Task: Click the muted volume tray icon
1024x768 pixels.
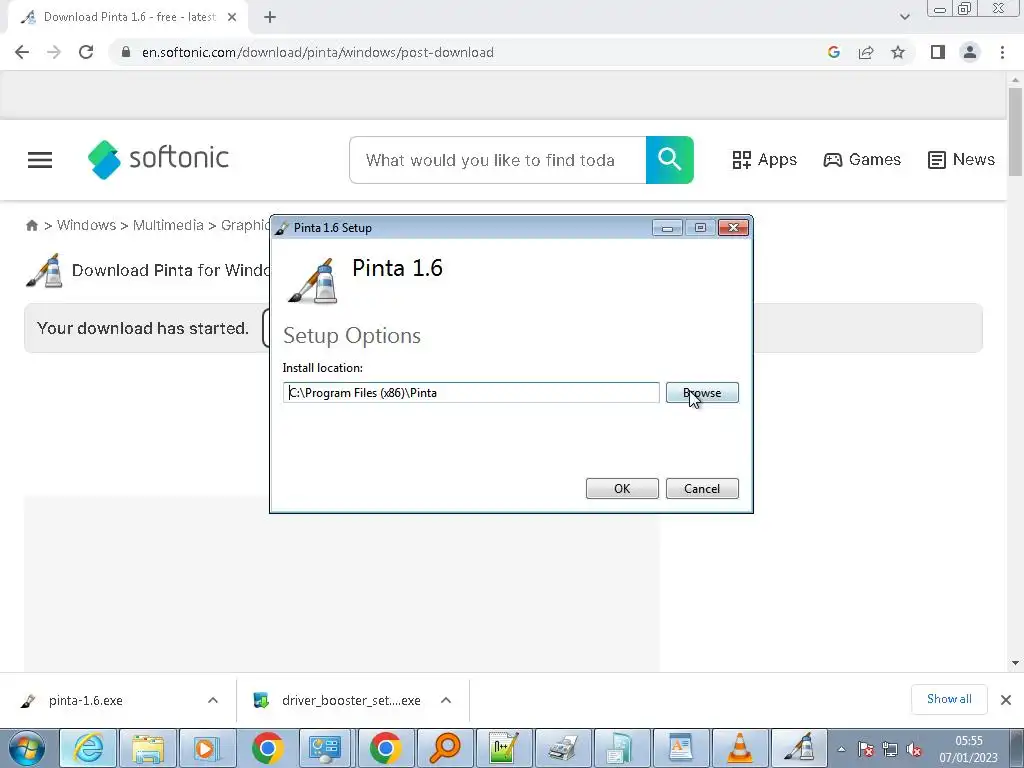Action: [x=914, y=749]
